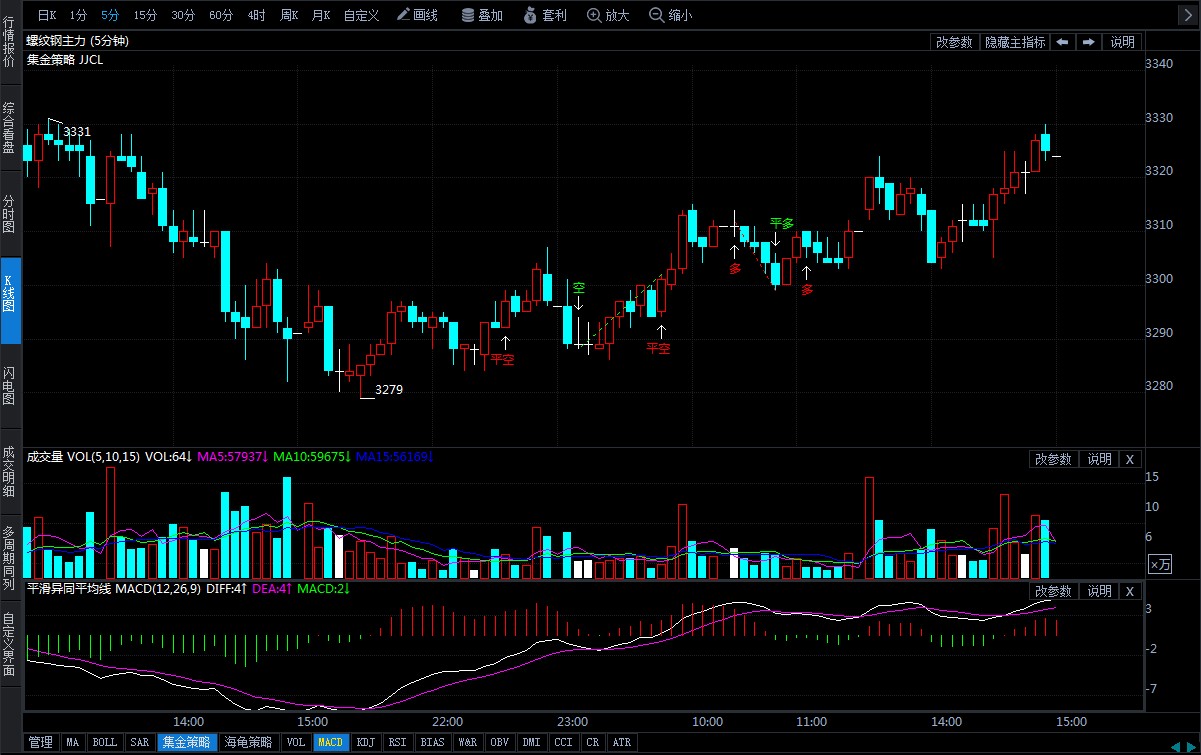Click the 3331 high price marker
This screenshot has height=755, width=1201.
pos(77,132)
